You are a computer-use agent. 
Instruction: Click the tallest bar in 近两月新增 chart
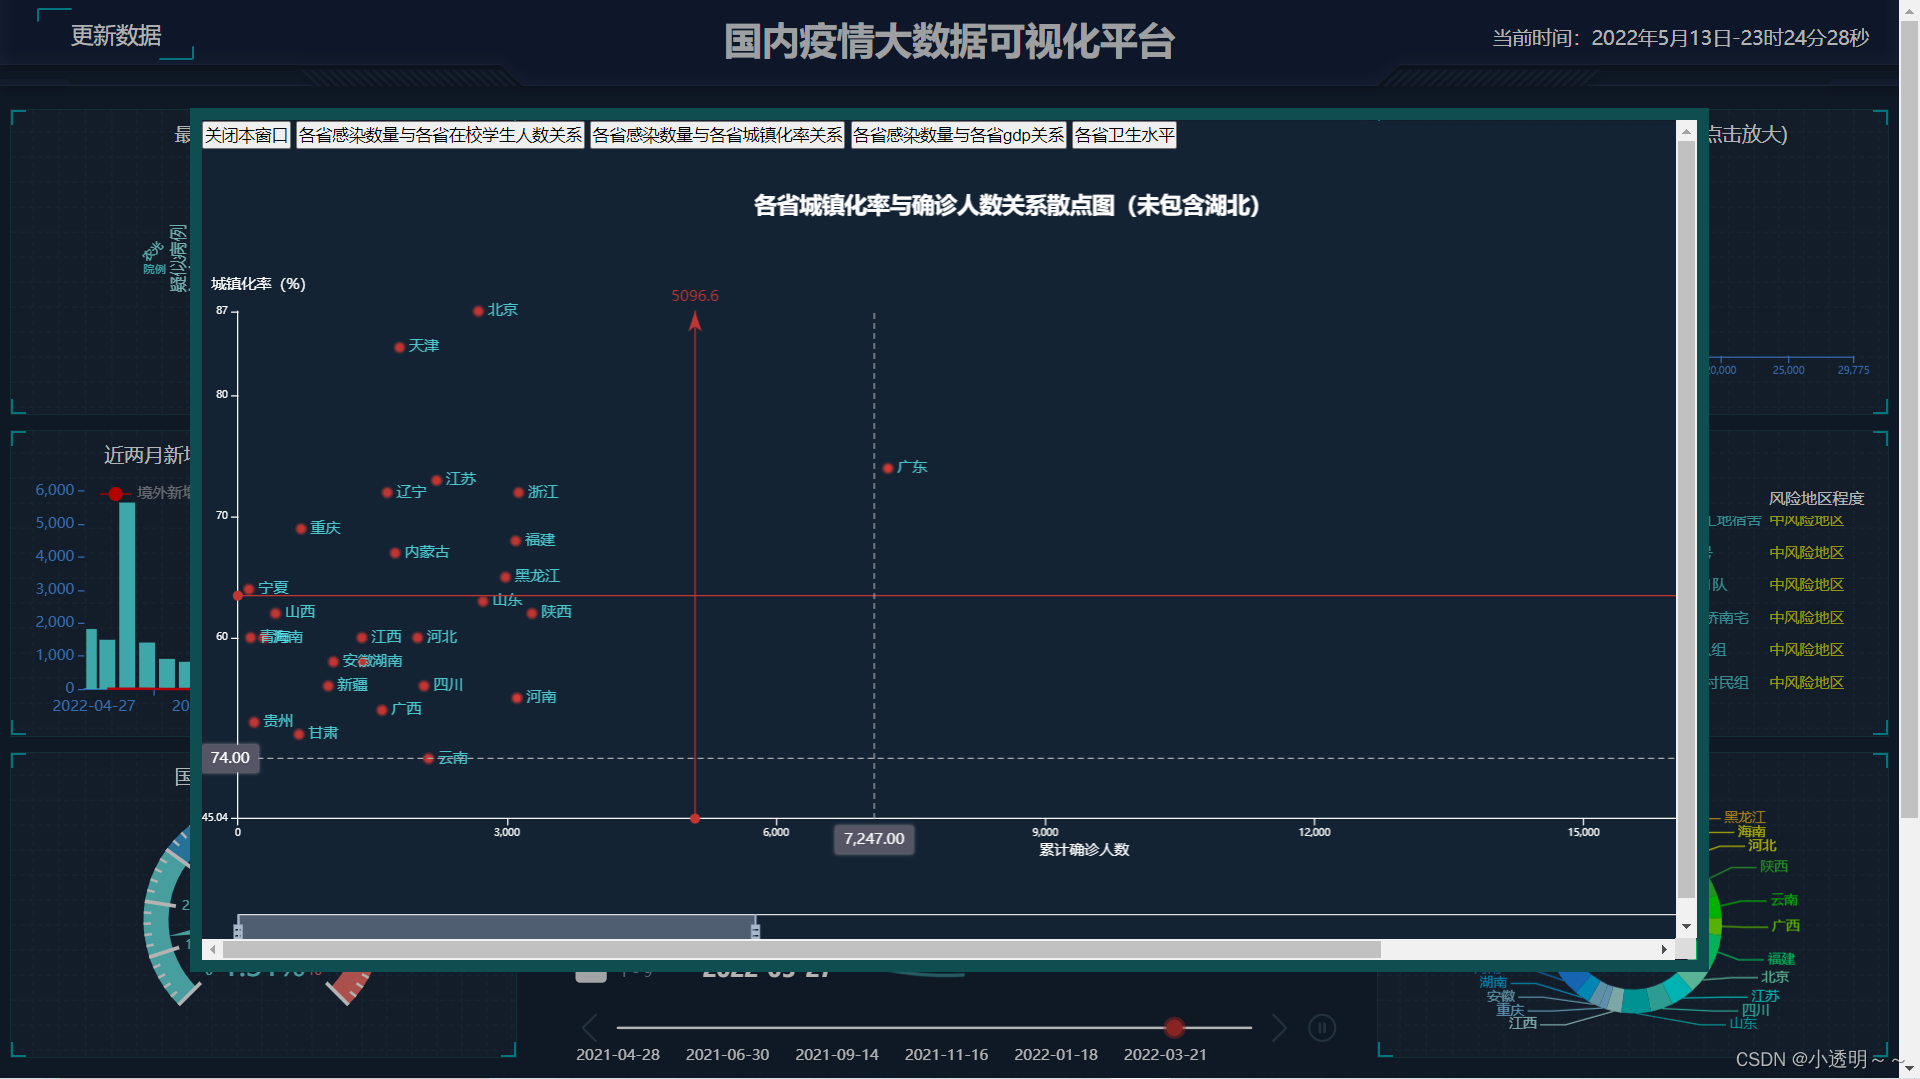(127, 596)
